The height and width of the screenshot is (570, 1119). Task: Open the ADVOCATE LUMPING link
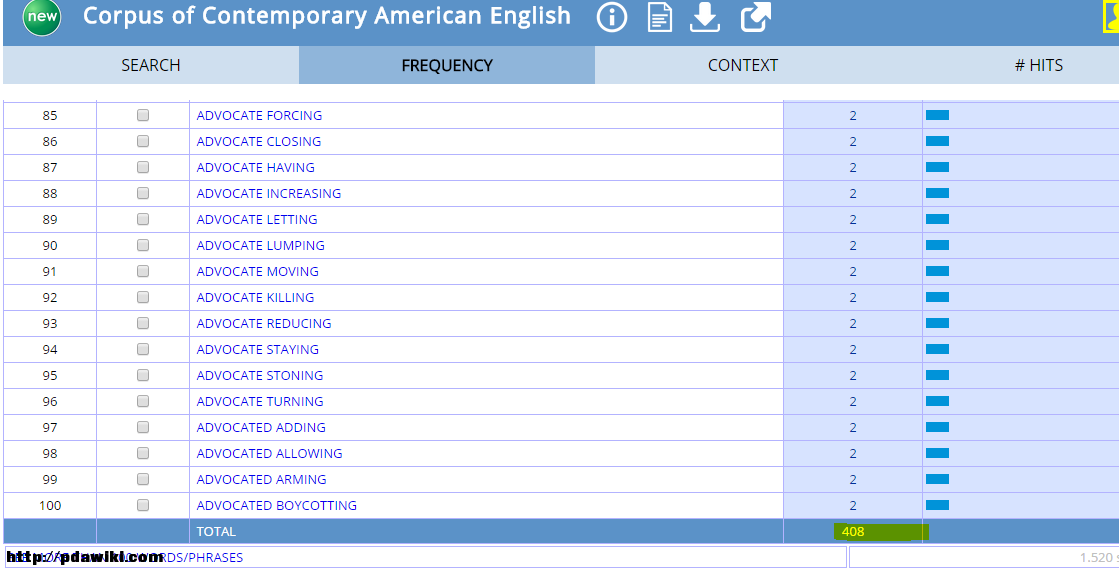click(x=260, y=245)
